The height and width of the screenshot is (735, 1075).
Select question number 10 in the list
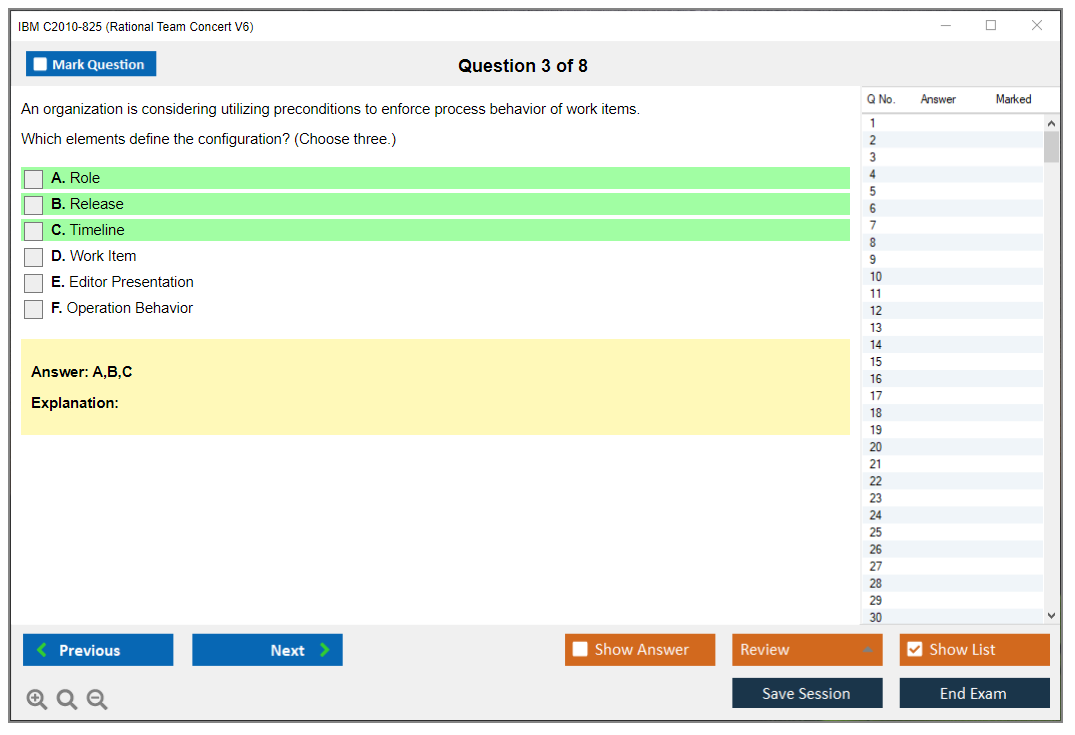[876, 277]
